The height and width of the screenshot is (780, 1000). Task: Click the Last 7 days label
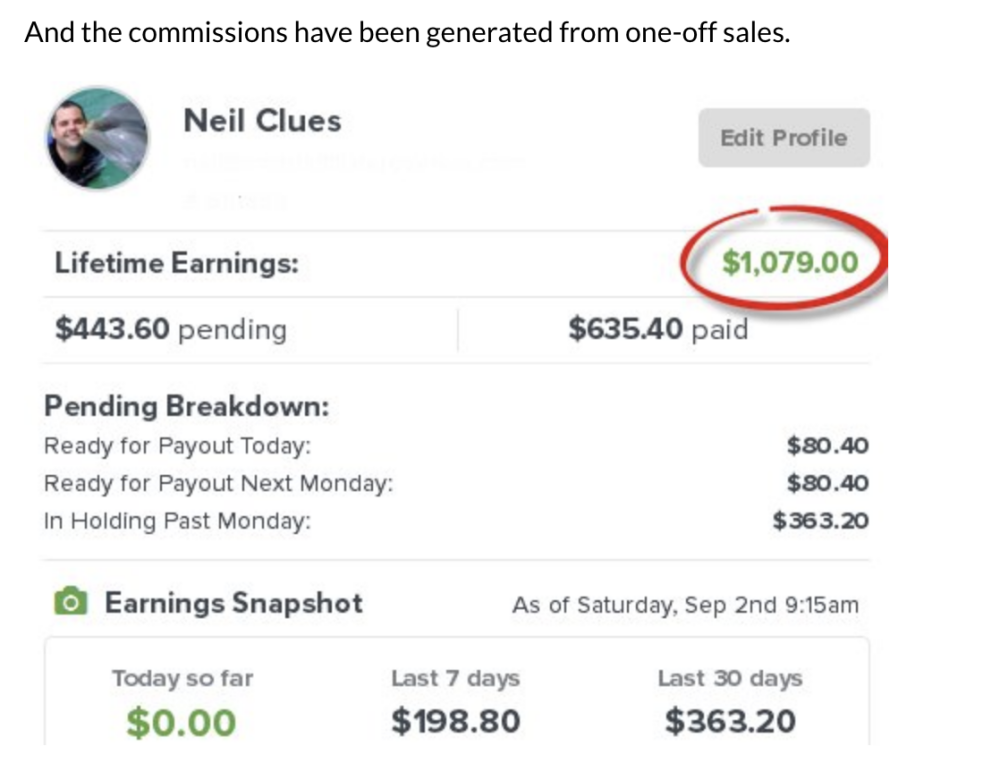[x=456, y=678]
